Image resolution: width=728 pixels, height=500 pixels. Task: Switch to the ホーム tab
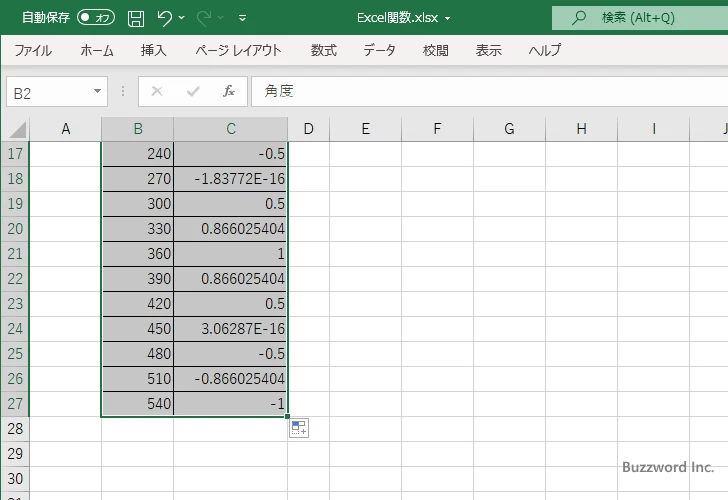tap(97, 50)
